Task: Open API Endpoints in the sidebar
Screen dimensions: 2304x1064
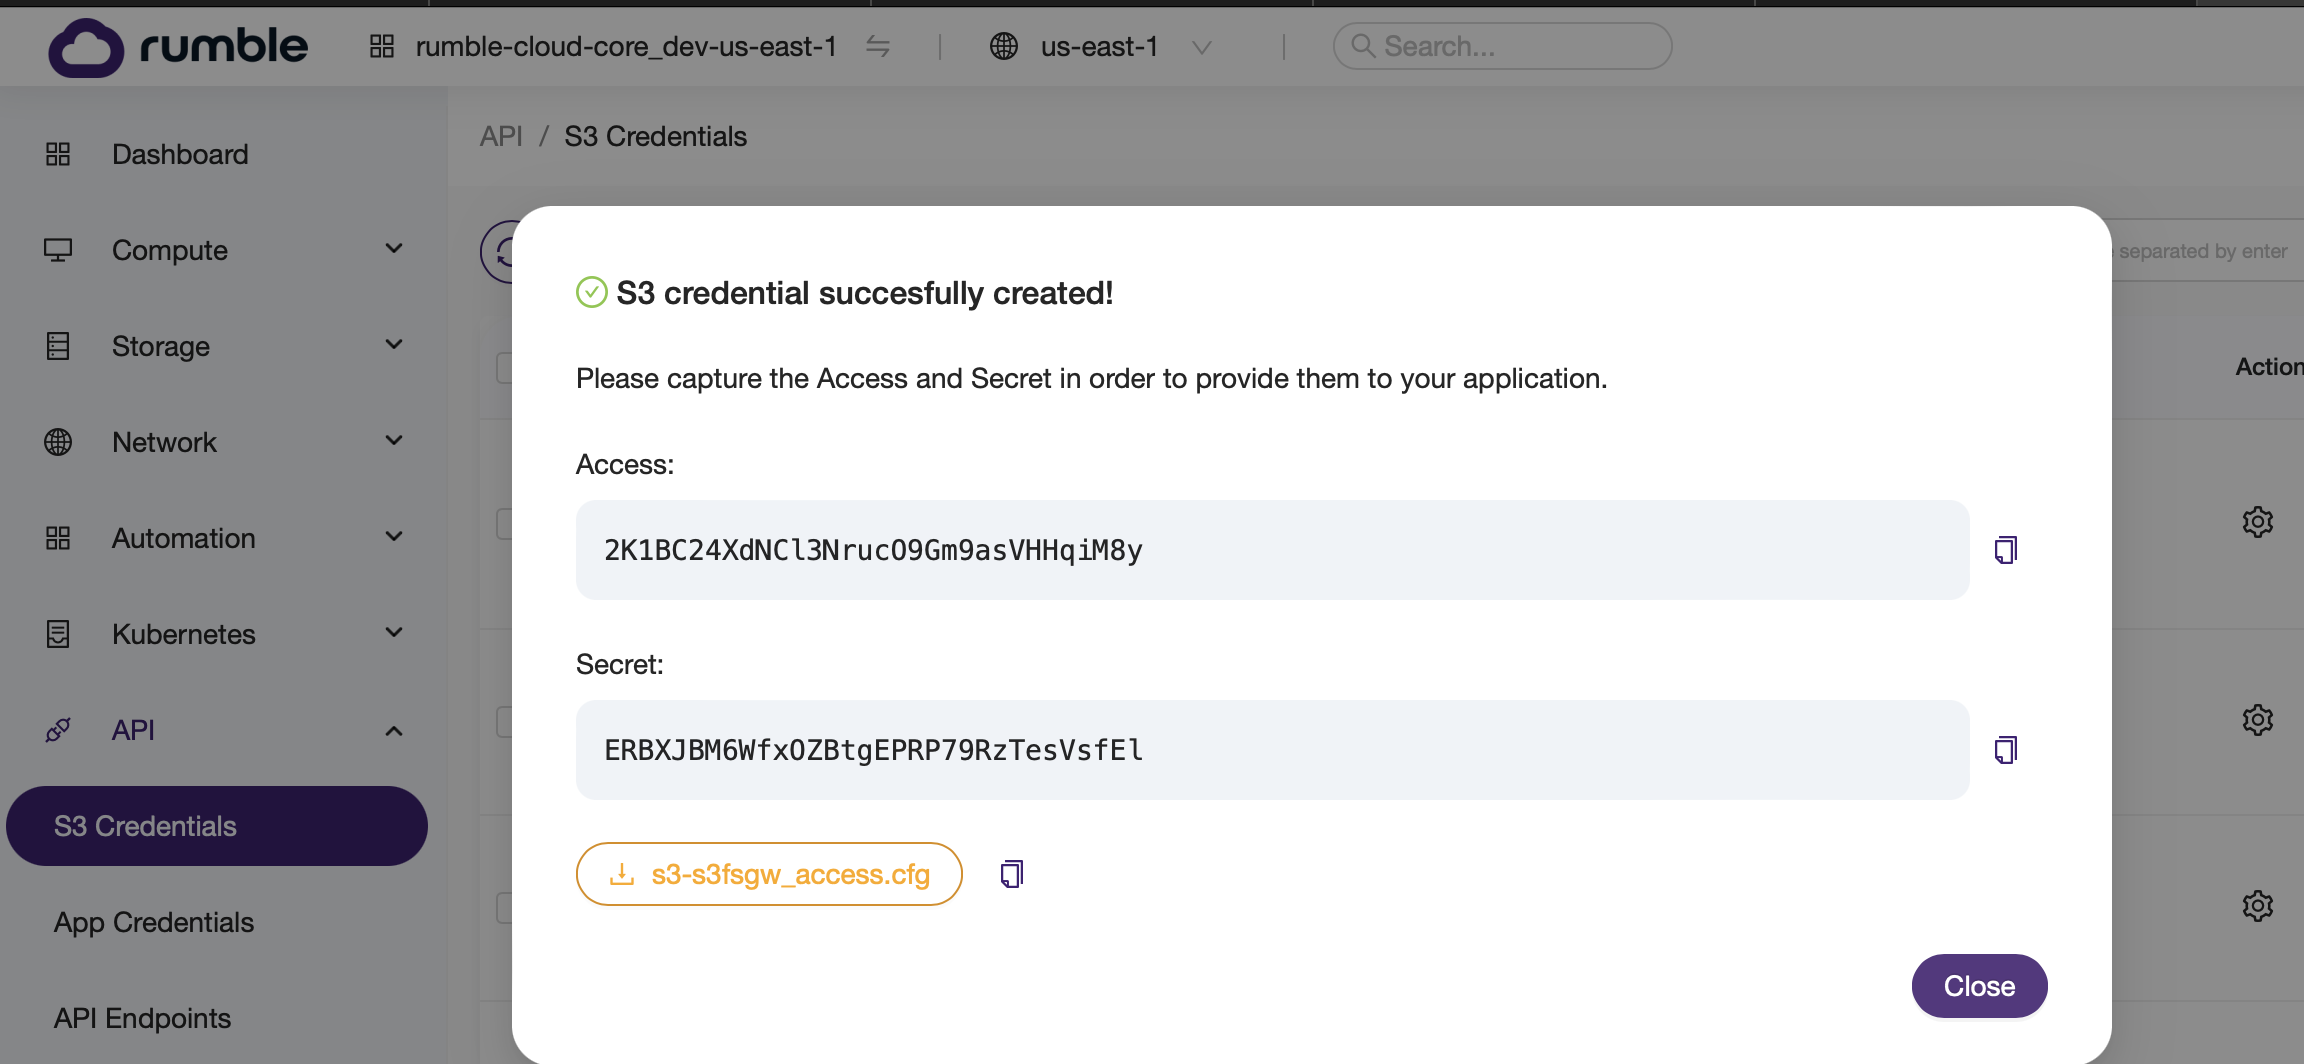Action: 142,1018
